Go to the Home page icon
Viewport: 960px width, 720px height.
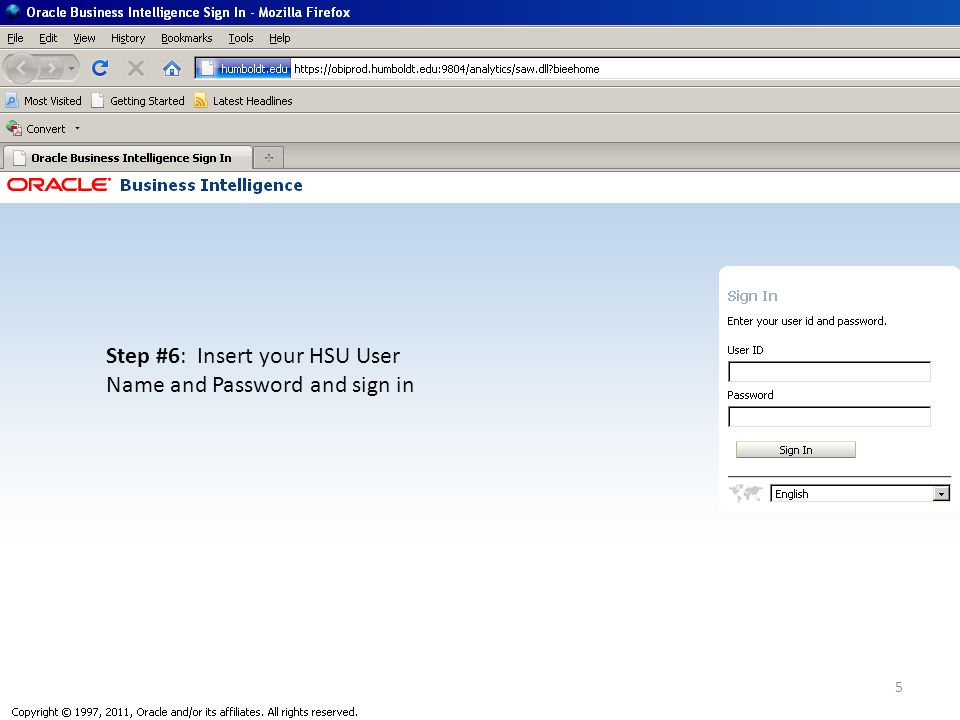click(x=172, y=68)
